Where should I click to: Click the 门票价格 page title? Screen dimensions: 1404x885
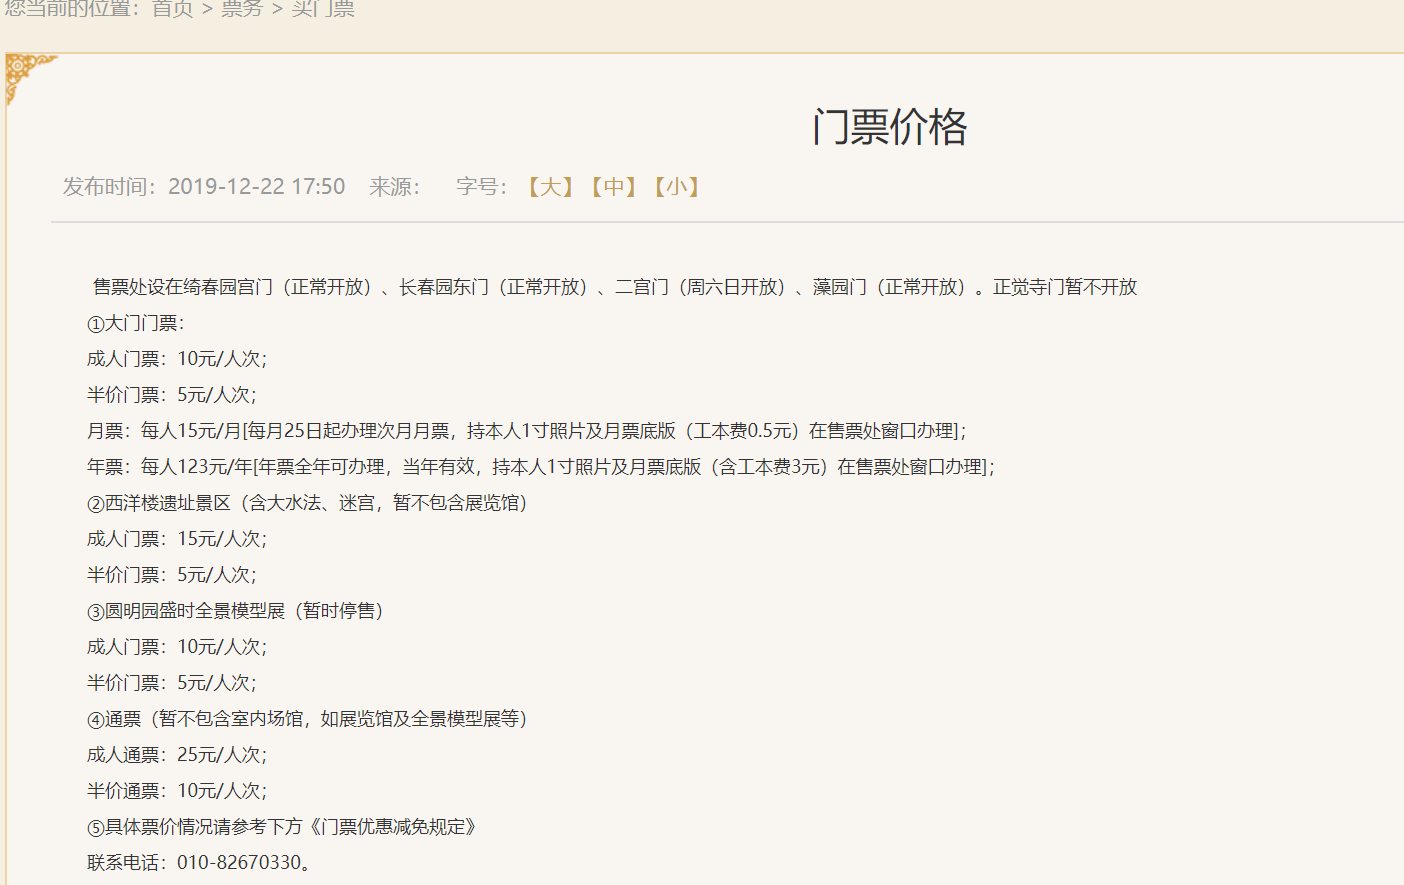[889, 128]
